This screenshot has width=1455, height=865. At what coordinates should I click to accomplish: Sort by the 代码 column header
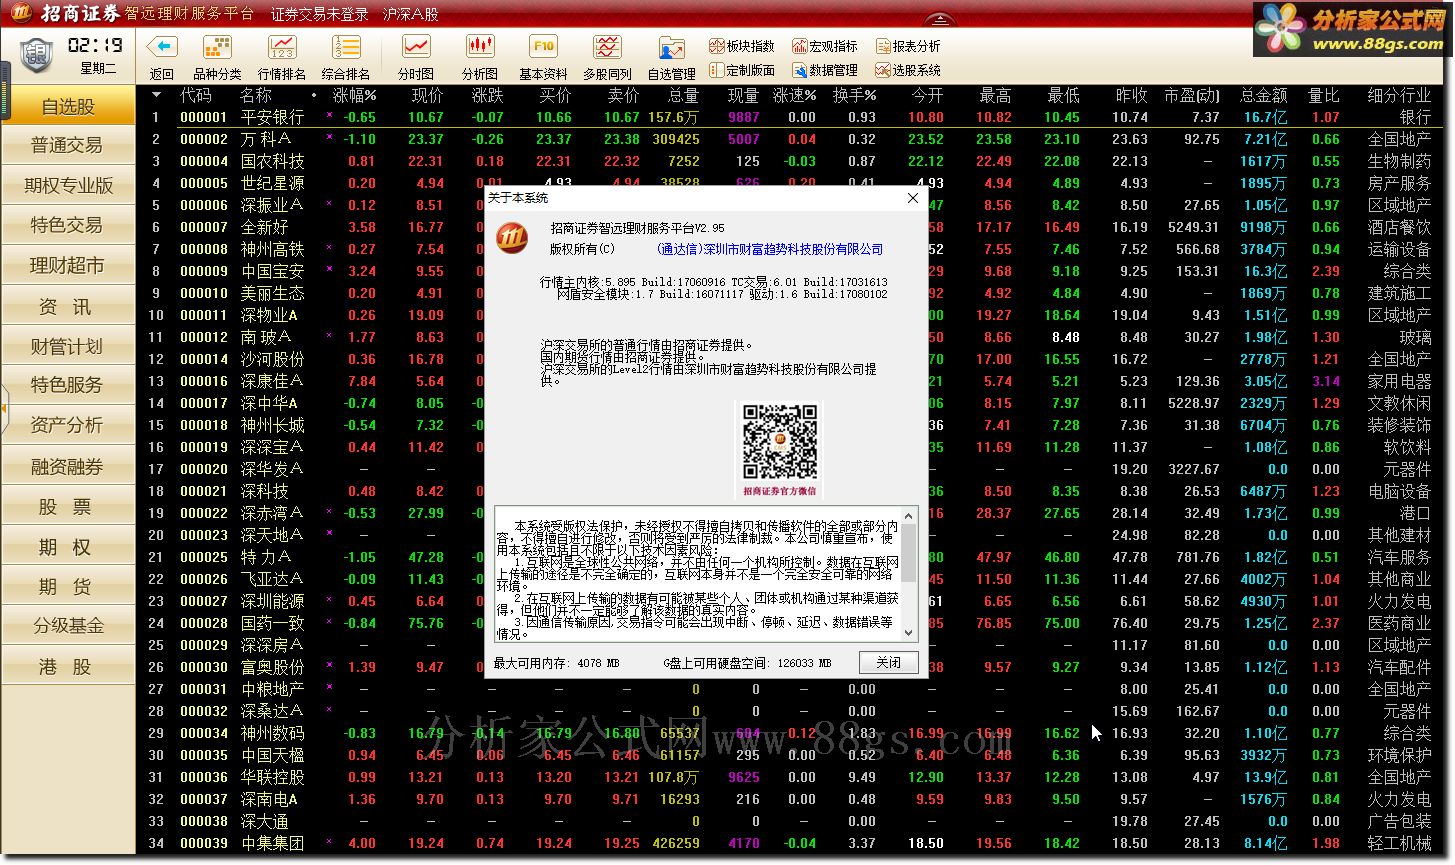coord(196,95)
